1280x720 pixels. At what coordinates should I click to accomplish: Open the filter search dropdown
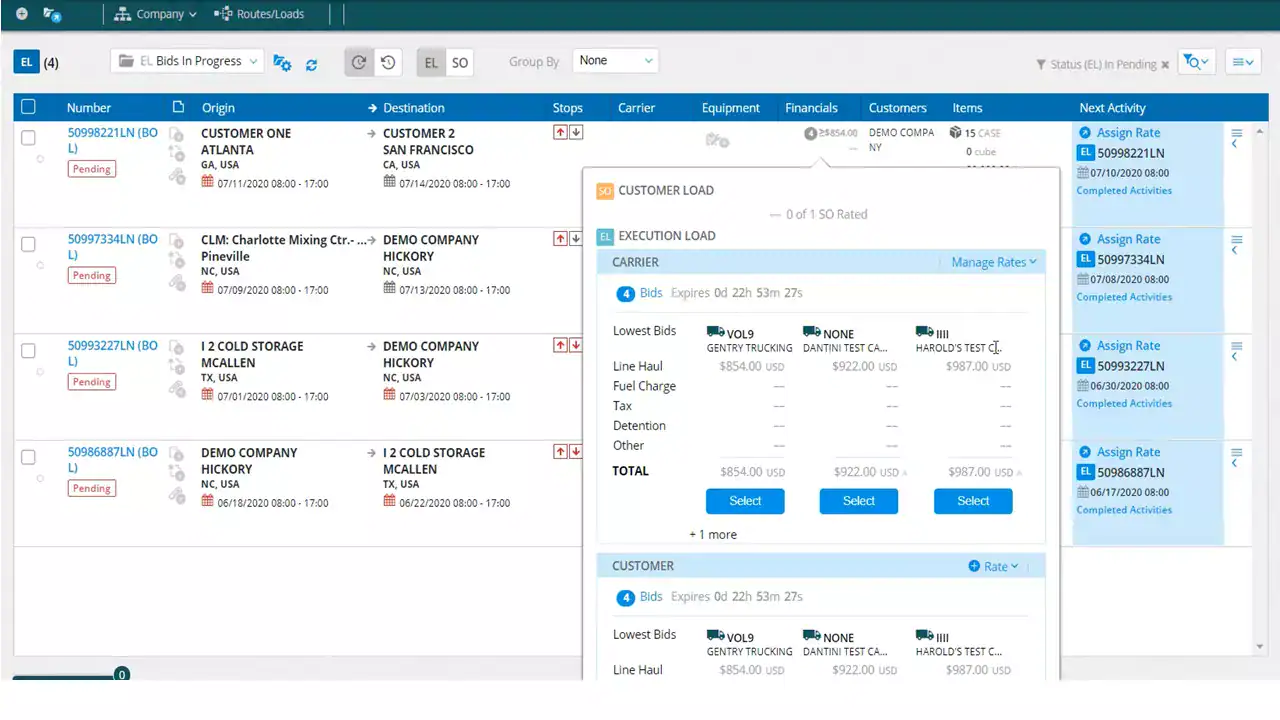pos(1196,62)
